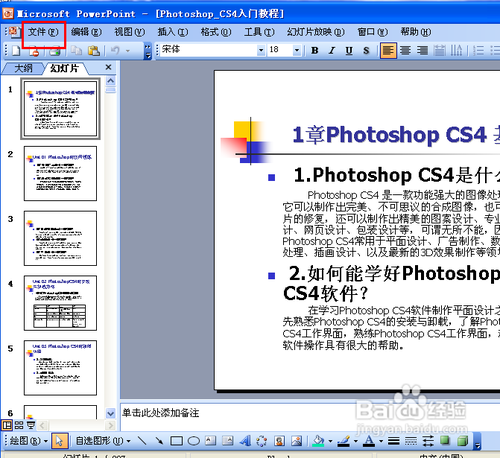Click the Permission icon with red circle
The width and height of the screenshot is (500, 458).
pos(34,51)
